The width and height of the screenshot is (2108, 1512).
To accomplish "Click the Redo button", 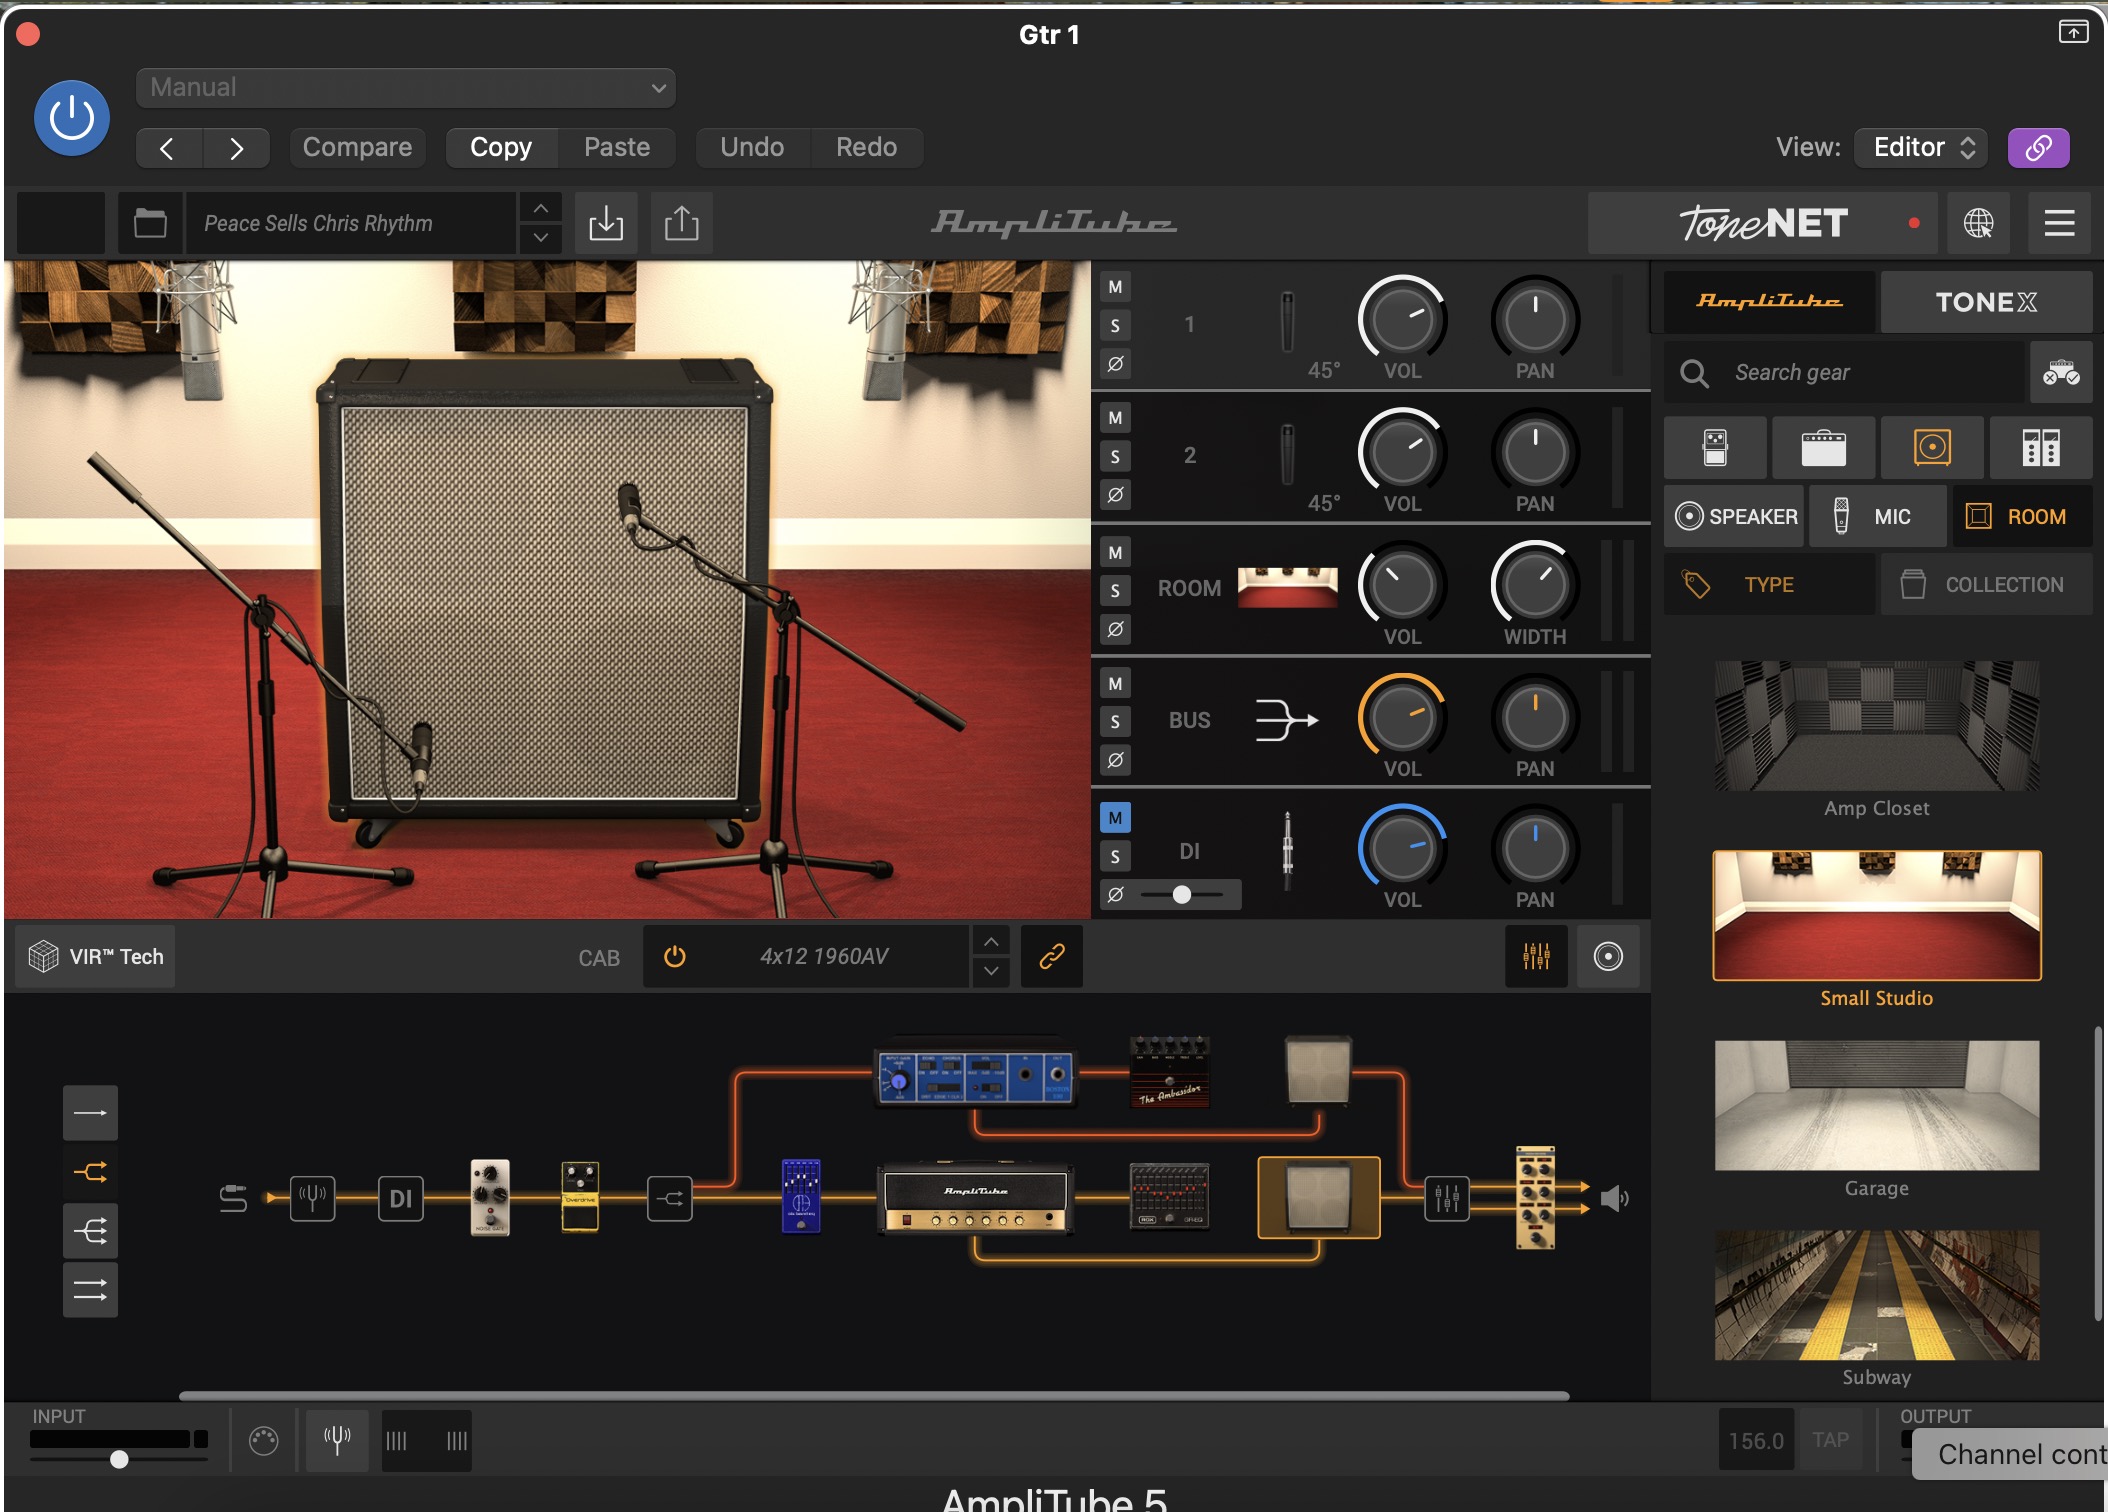I will click(x=866, y=147).
